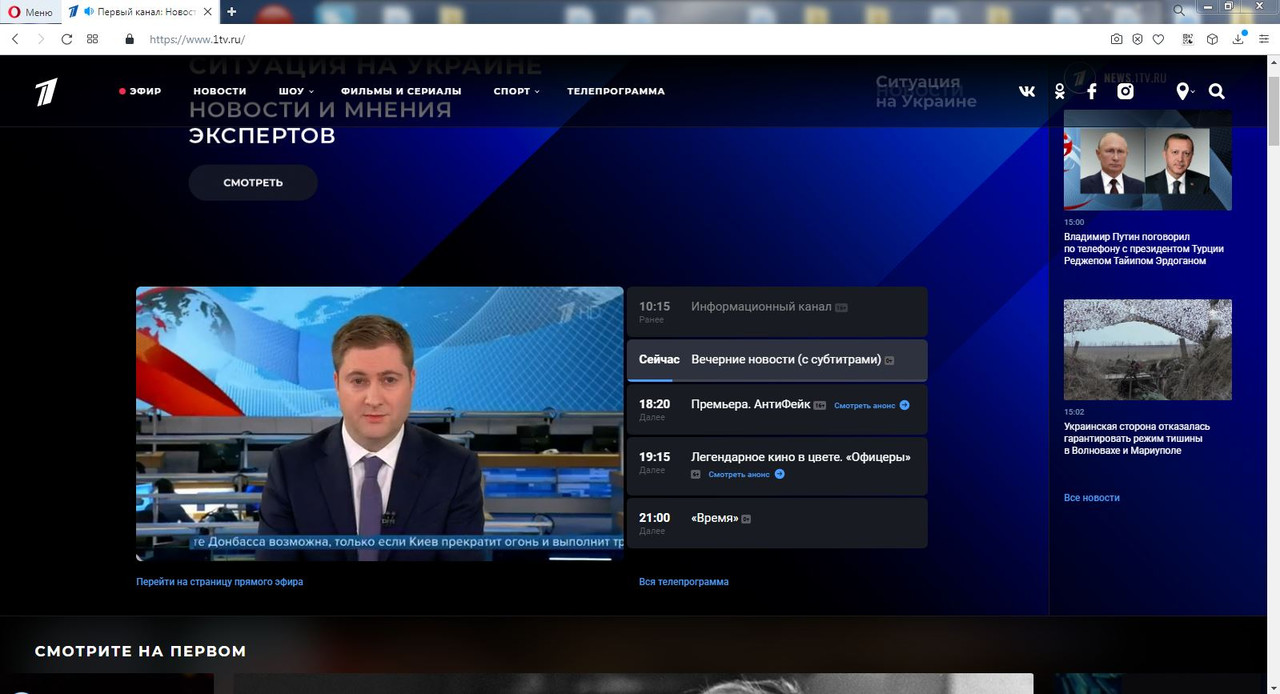1280x694 pixels.
Task: Click Смотреть анонс link for АнтиФейк
Action: 865,406
